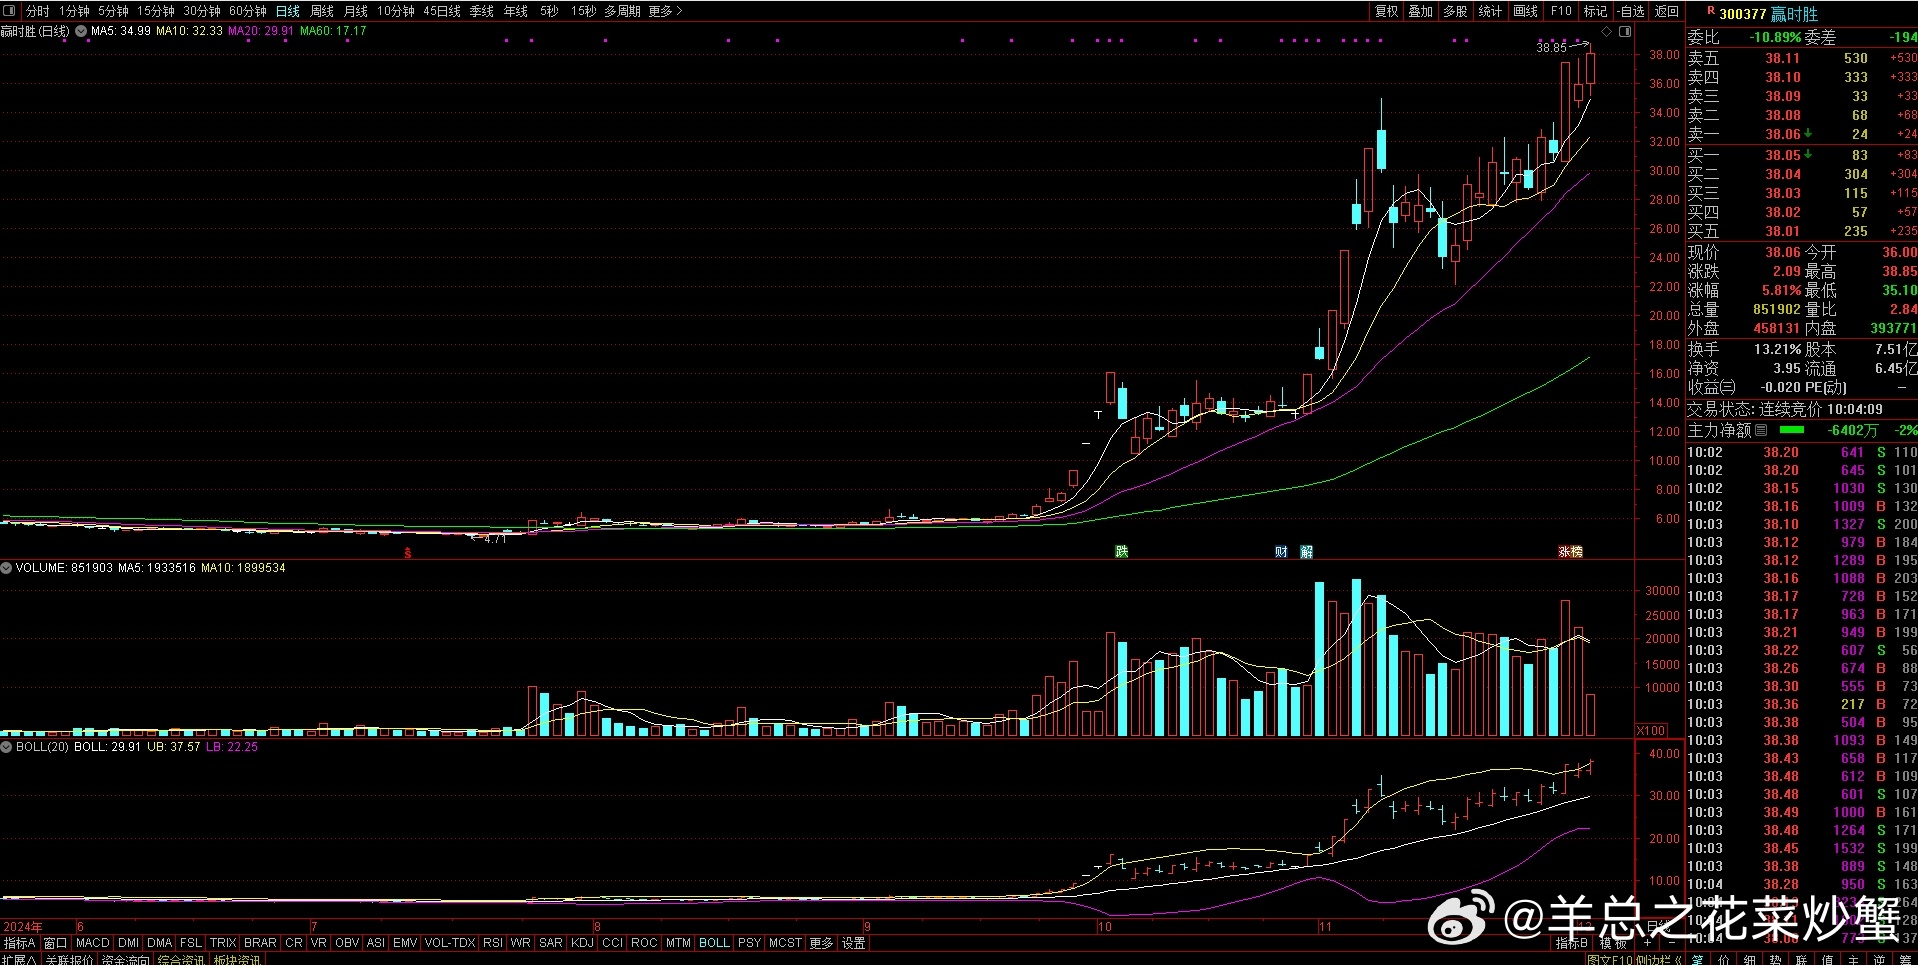Open indicator 设置 settings
1918x965 pixels.
click(853, 943)
